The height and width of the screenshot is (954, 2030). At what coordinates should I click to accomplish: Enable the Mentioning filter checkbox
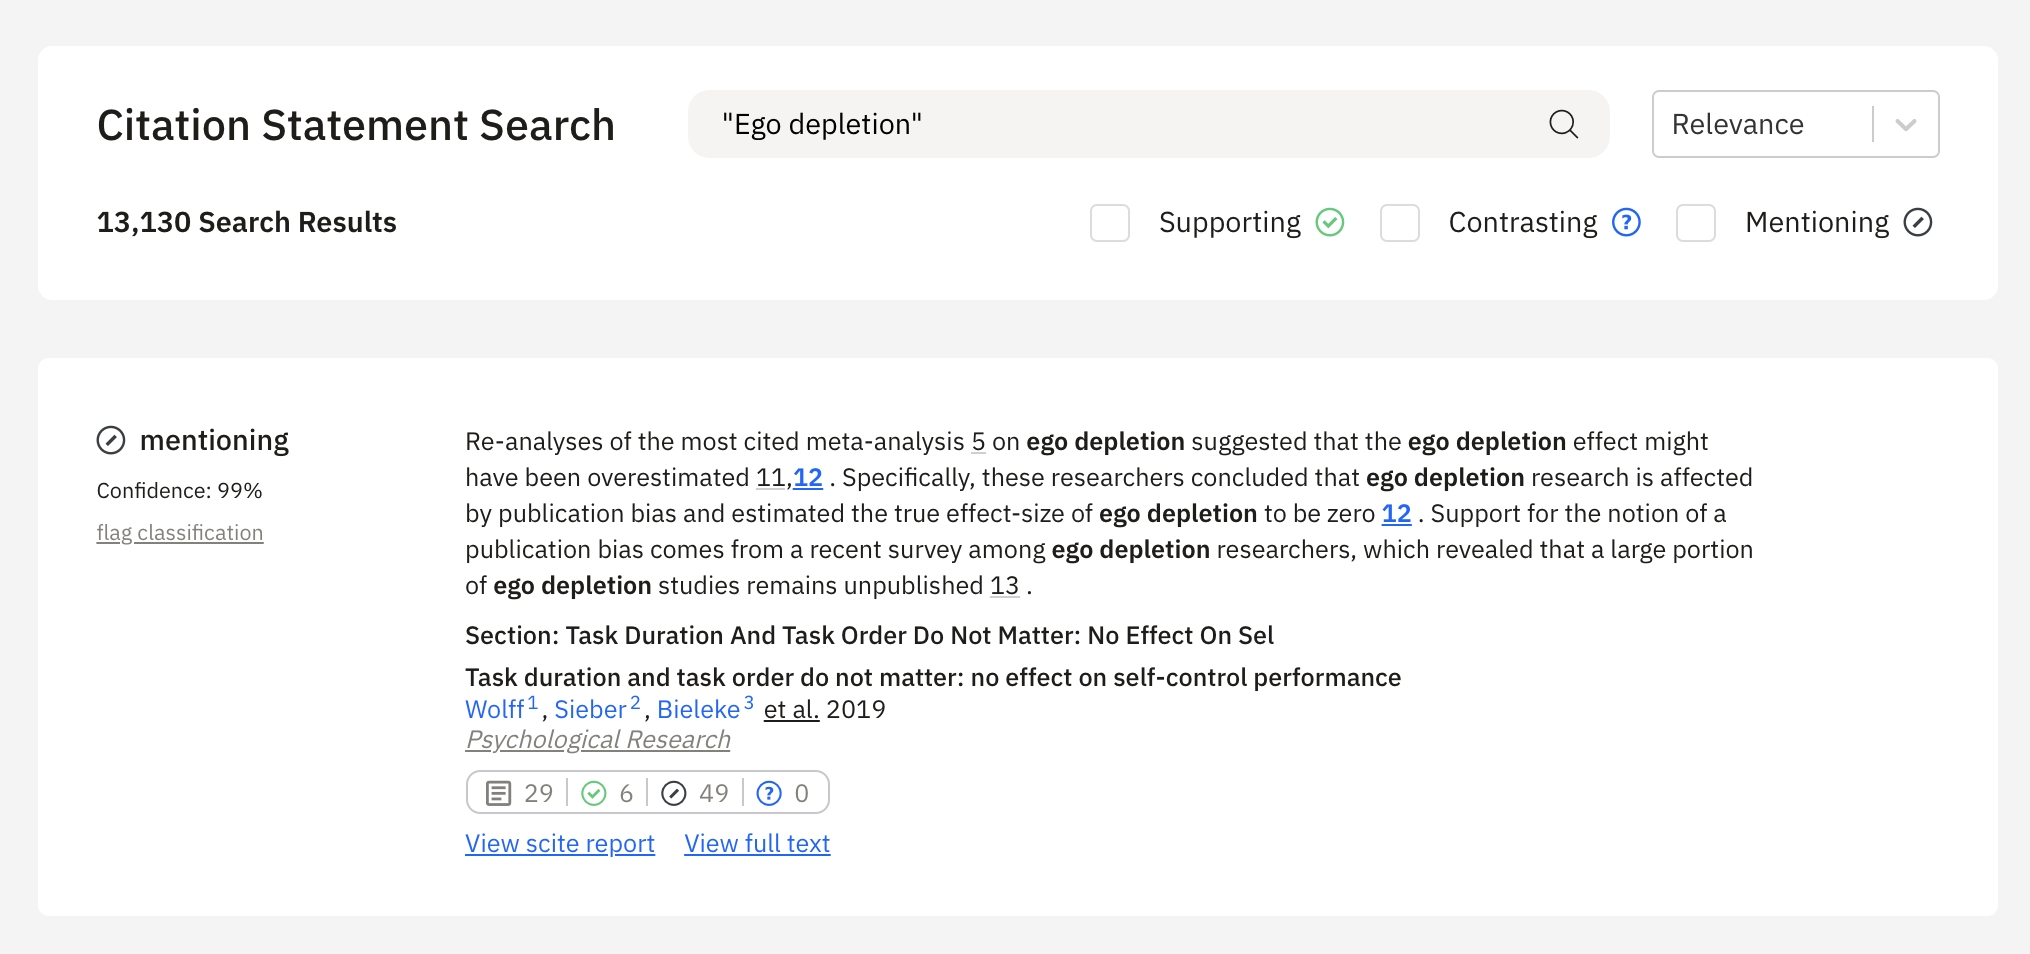[1695, 222]
